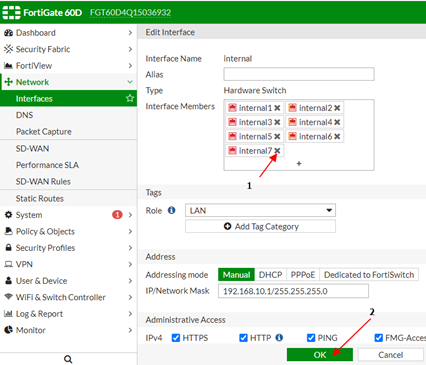
Task: Show HTTP info tooltip icon
Action: [279, 338]
